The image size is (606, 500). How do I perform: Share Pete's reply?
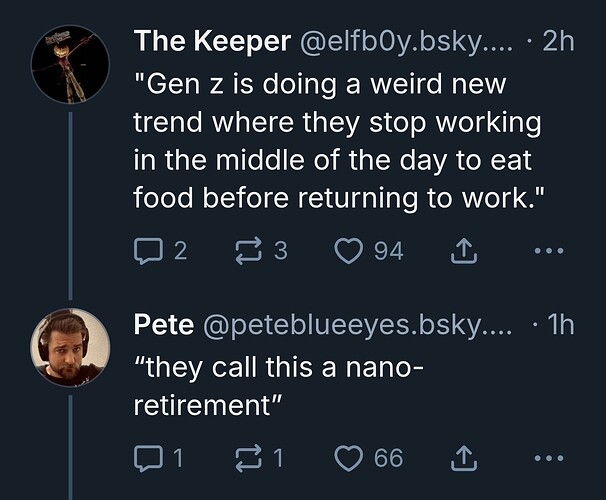(x=464, y=458)
